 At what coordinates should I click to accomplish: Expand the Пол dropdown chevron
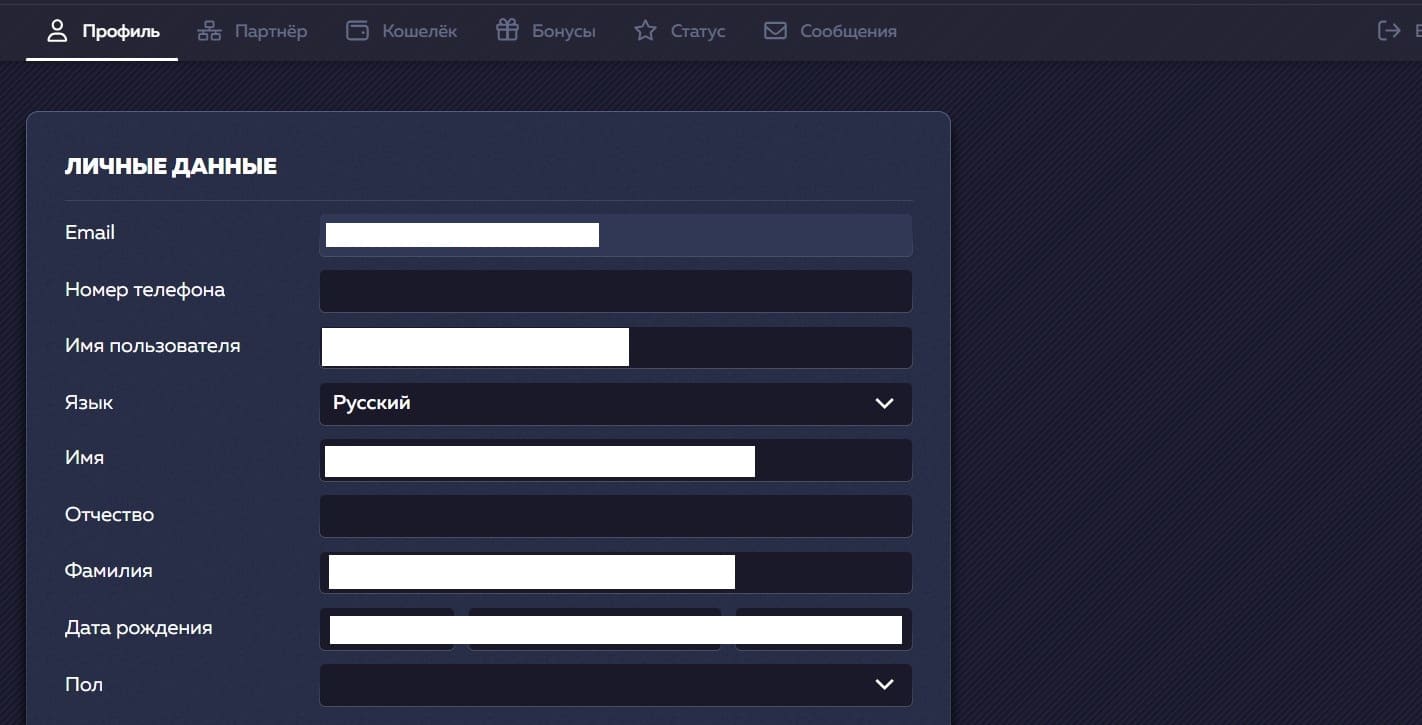tap(884, 685)
